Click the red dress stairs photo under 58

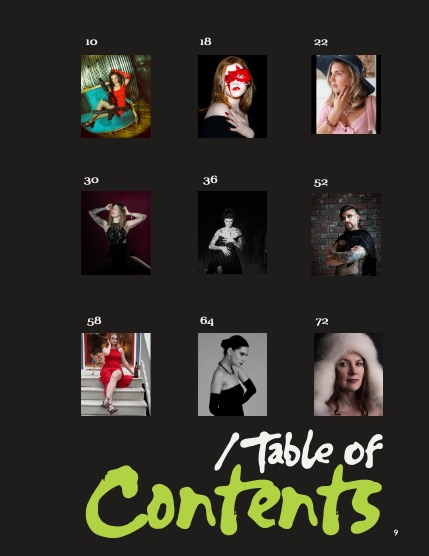(116, 374)
